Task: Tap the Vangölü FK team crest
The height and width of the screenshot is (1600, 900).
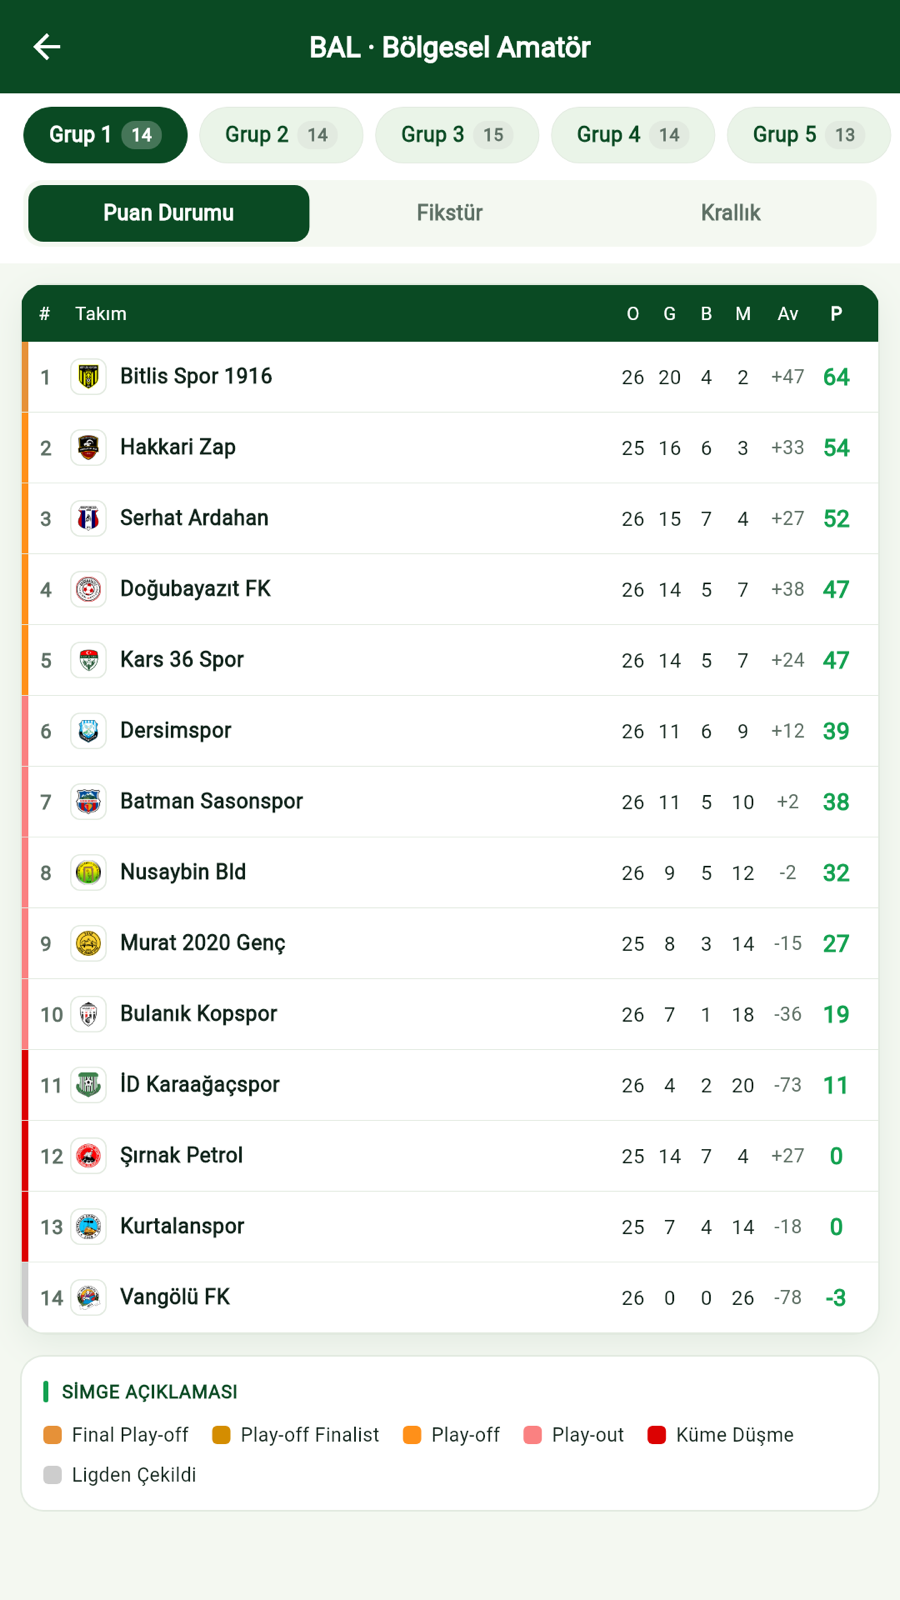Action: pos(88,1298)
